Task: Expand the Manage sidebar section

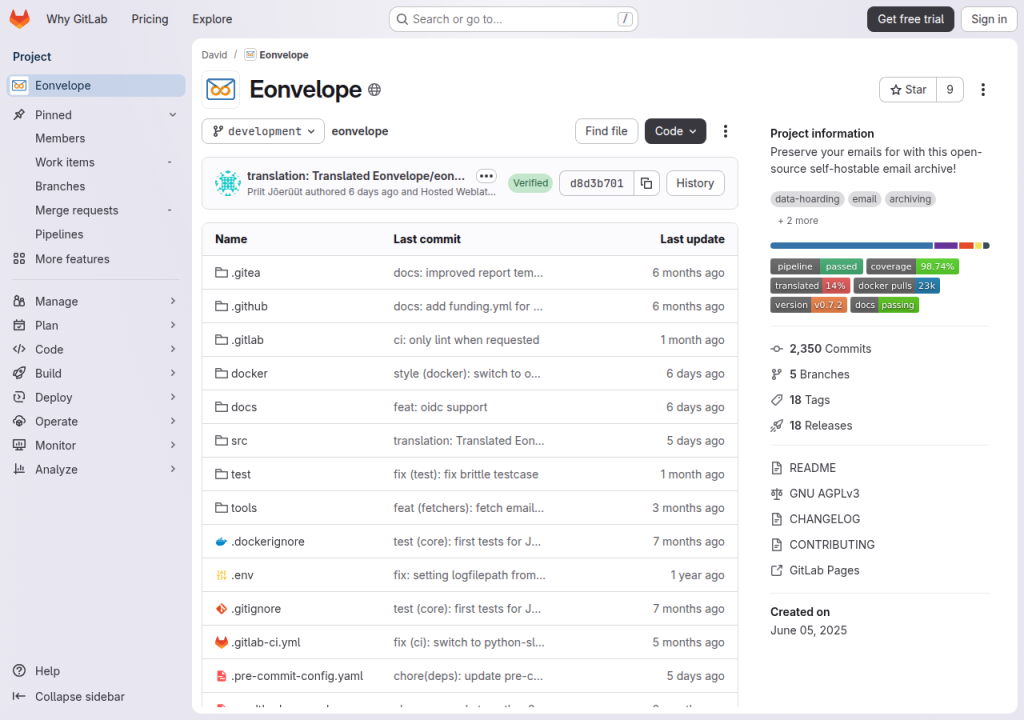Action: click(x=95, y=301)
